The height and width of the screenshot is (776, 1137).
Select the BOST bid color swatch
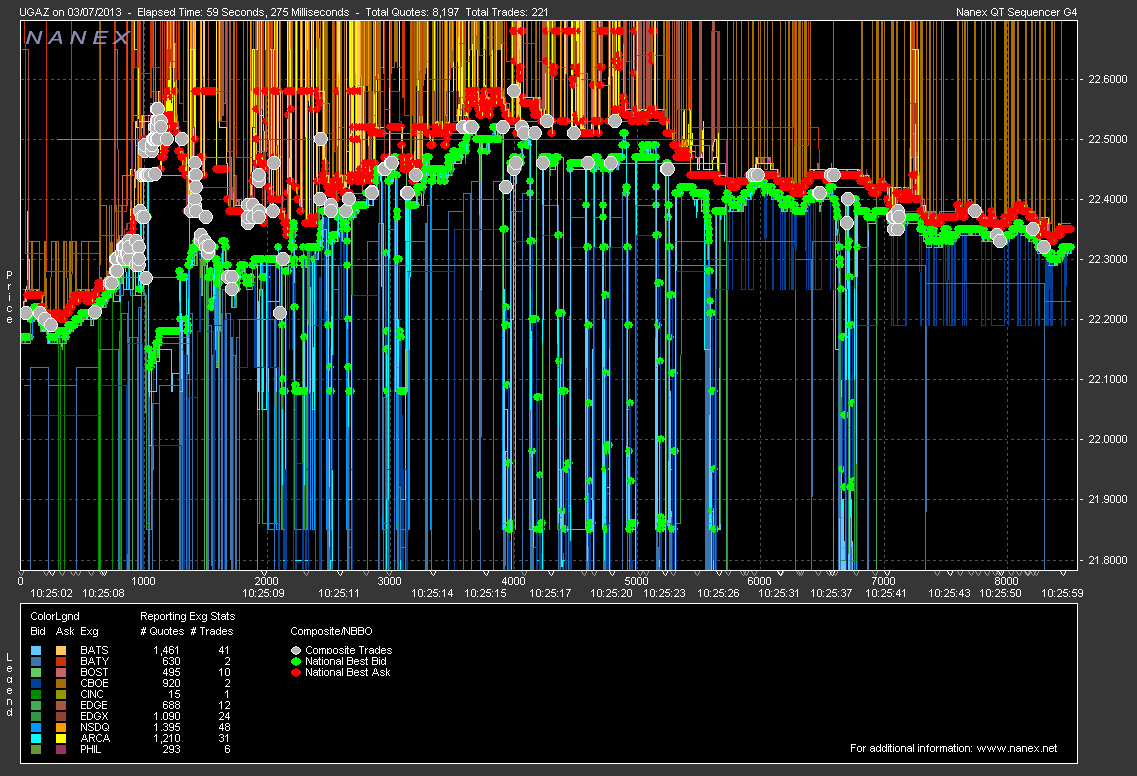coord(37,672)
